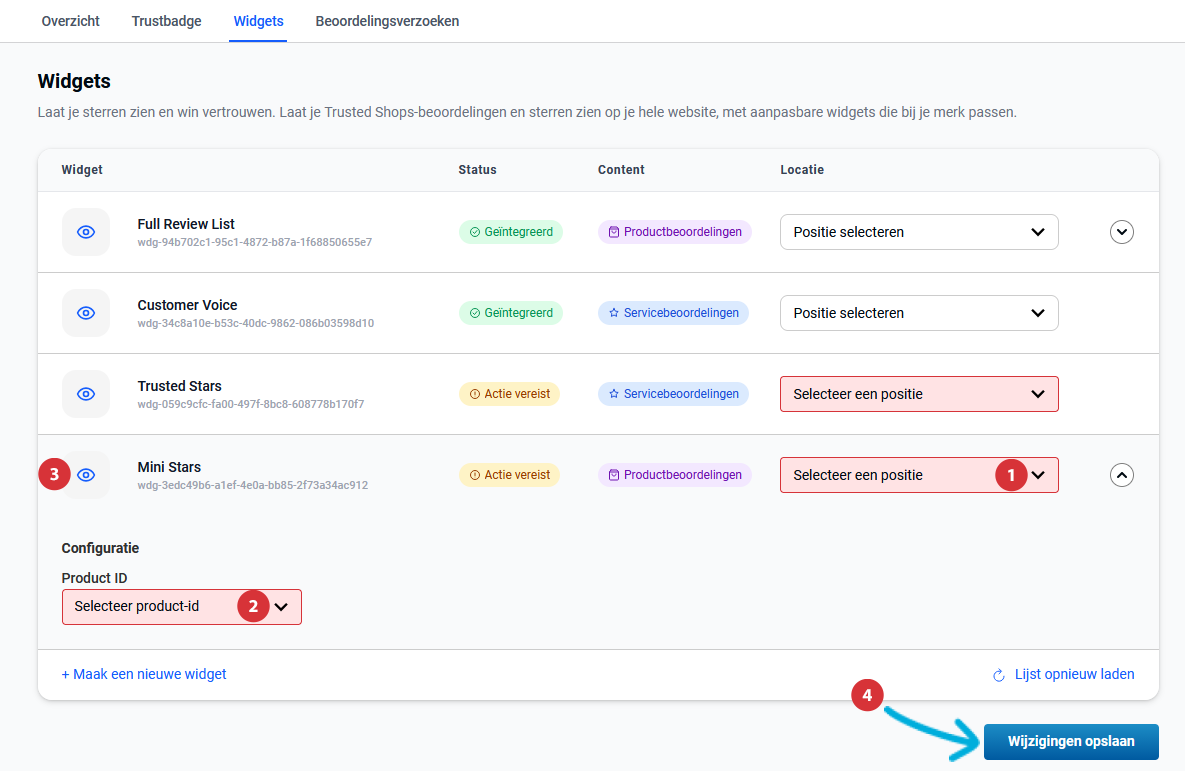Open the Customer Voice position dropdown
The image size is (1185, 771).
tap(918, 313)
